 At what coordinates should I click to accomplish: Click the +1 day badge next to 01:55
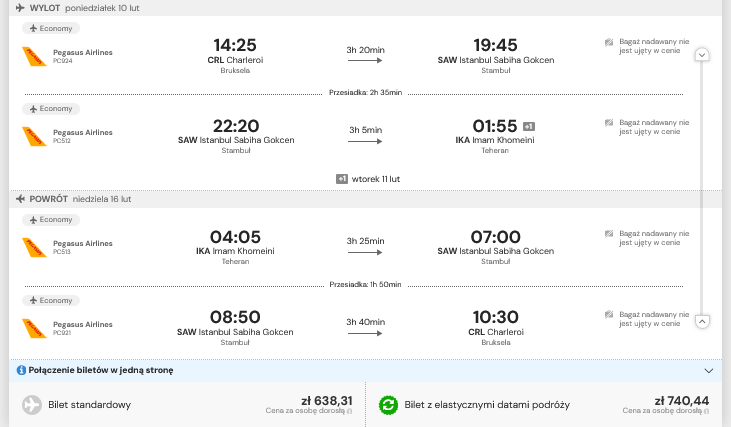pyautogui.click(x=529, y=126)
